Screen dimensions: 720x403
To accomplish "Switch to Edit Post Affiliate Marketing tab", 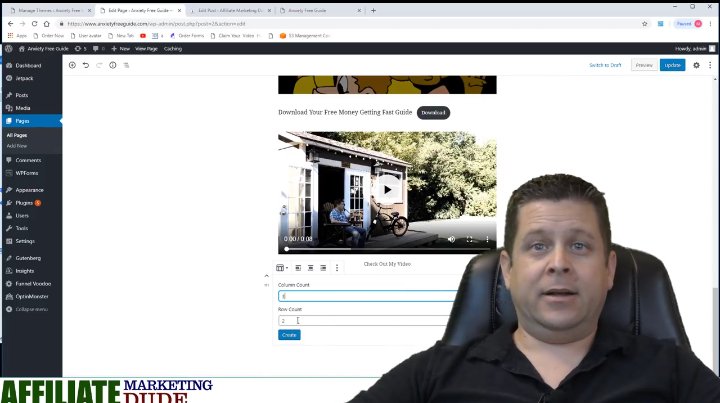I will point(231,10).
